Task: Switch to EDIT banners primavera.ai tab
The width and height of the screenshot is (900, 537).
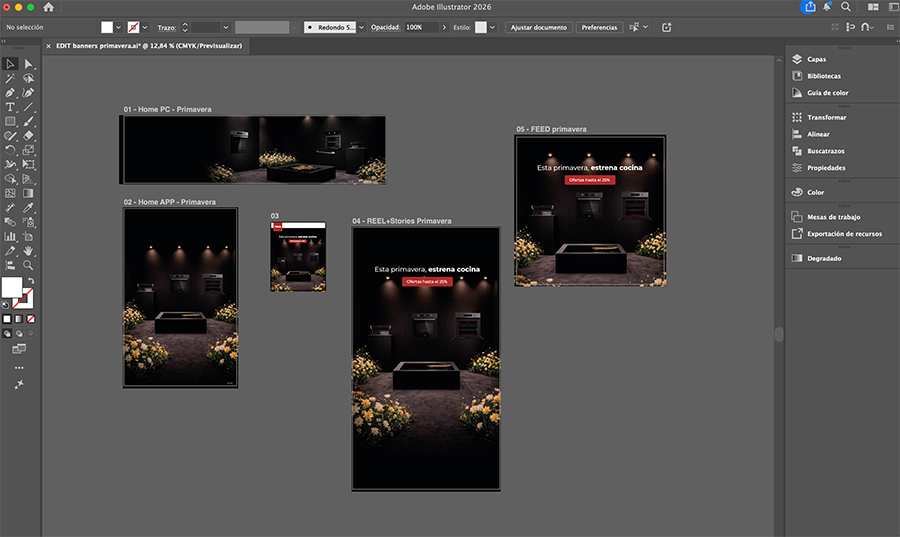Action: [x=149, y=46]
